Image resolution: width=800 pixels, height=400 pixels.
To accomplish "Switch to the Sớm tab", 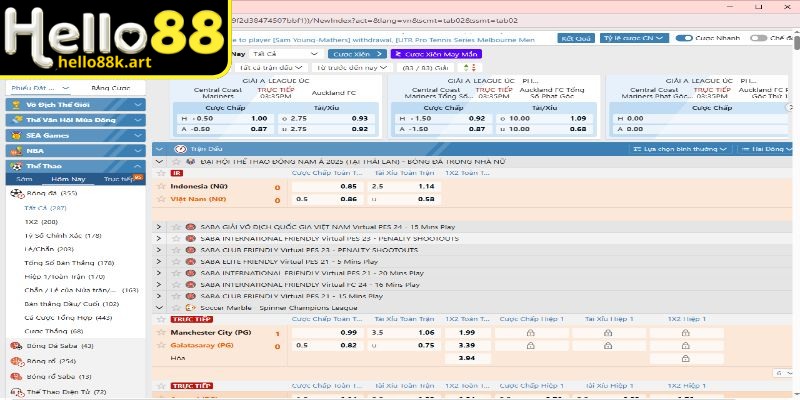I will coord(22,179).
